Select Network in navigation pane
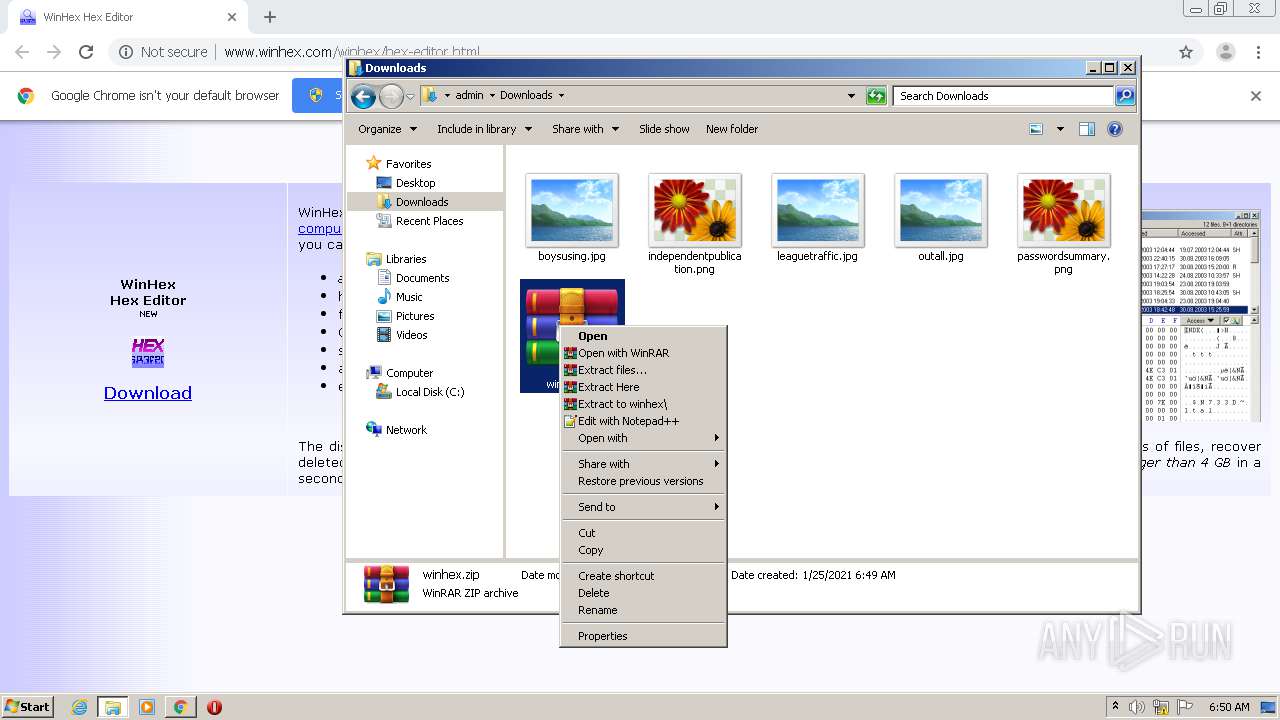1280x720 pixels. 396,430
